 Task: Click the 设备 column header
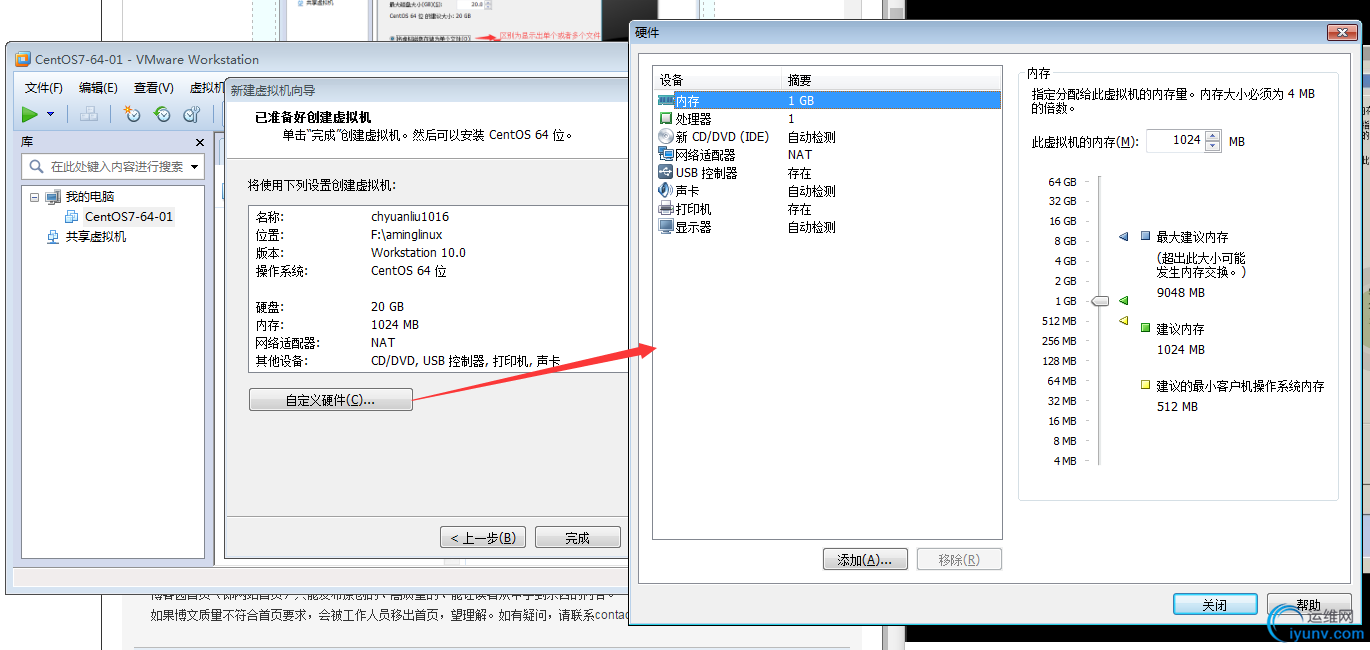pos(718,80)
